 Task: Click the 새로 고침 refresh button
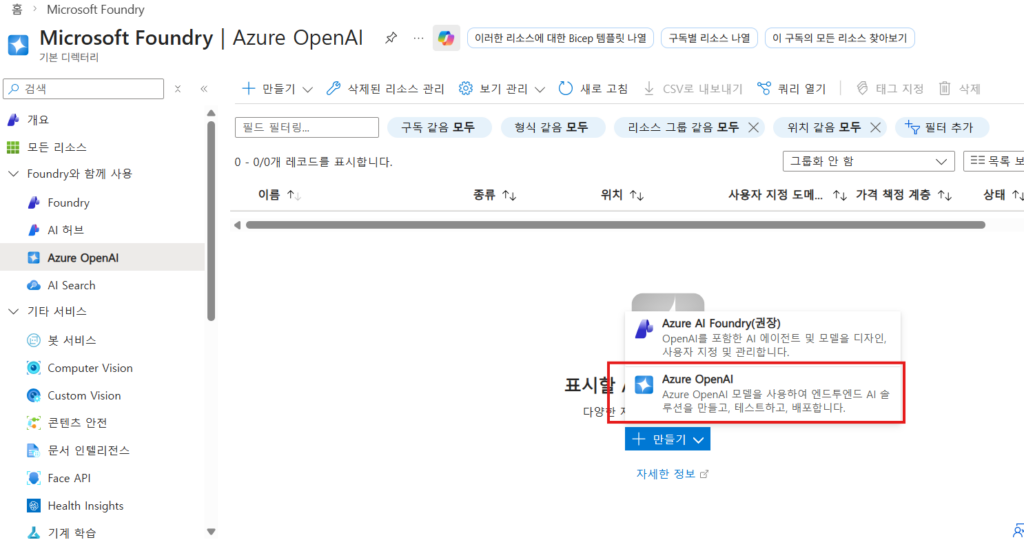[x=593, y=88]
